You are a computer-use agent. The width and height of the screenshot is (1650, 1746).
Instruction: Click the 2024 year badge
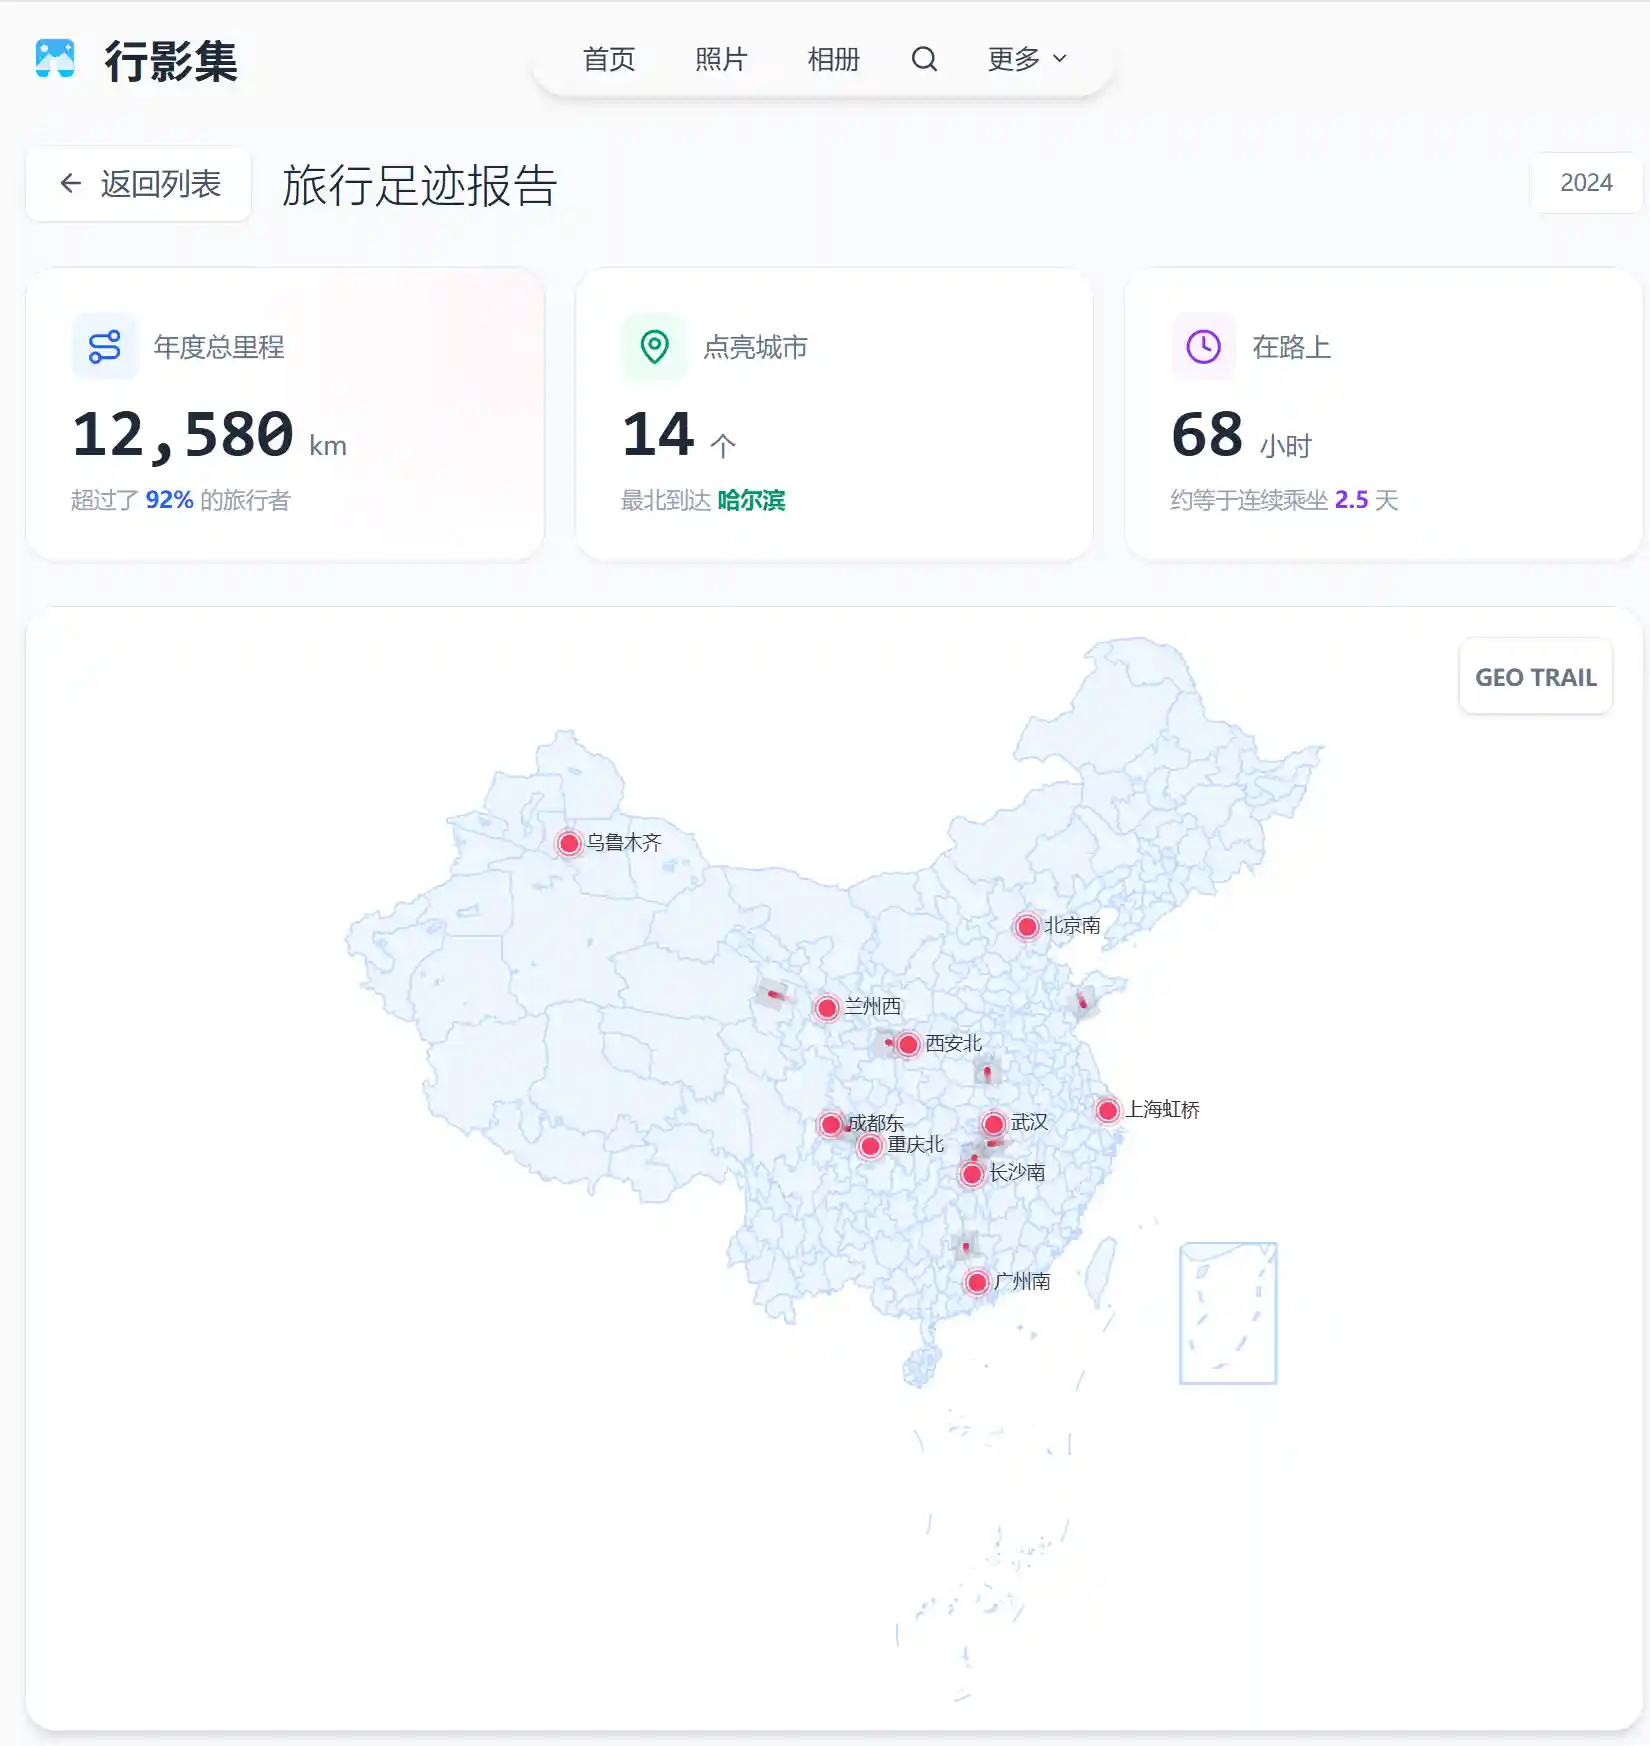[1586, 183]
